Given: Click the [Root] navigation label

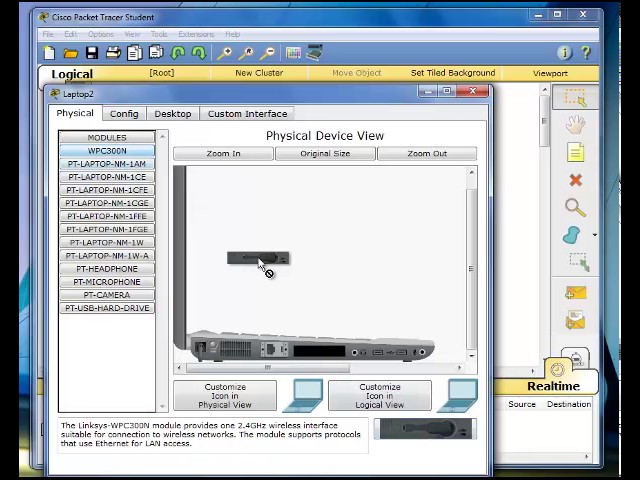Looking at the screenshot, I should [162, 73].
